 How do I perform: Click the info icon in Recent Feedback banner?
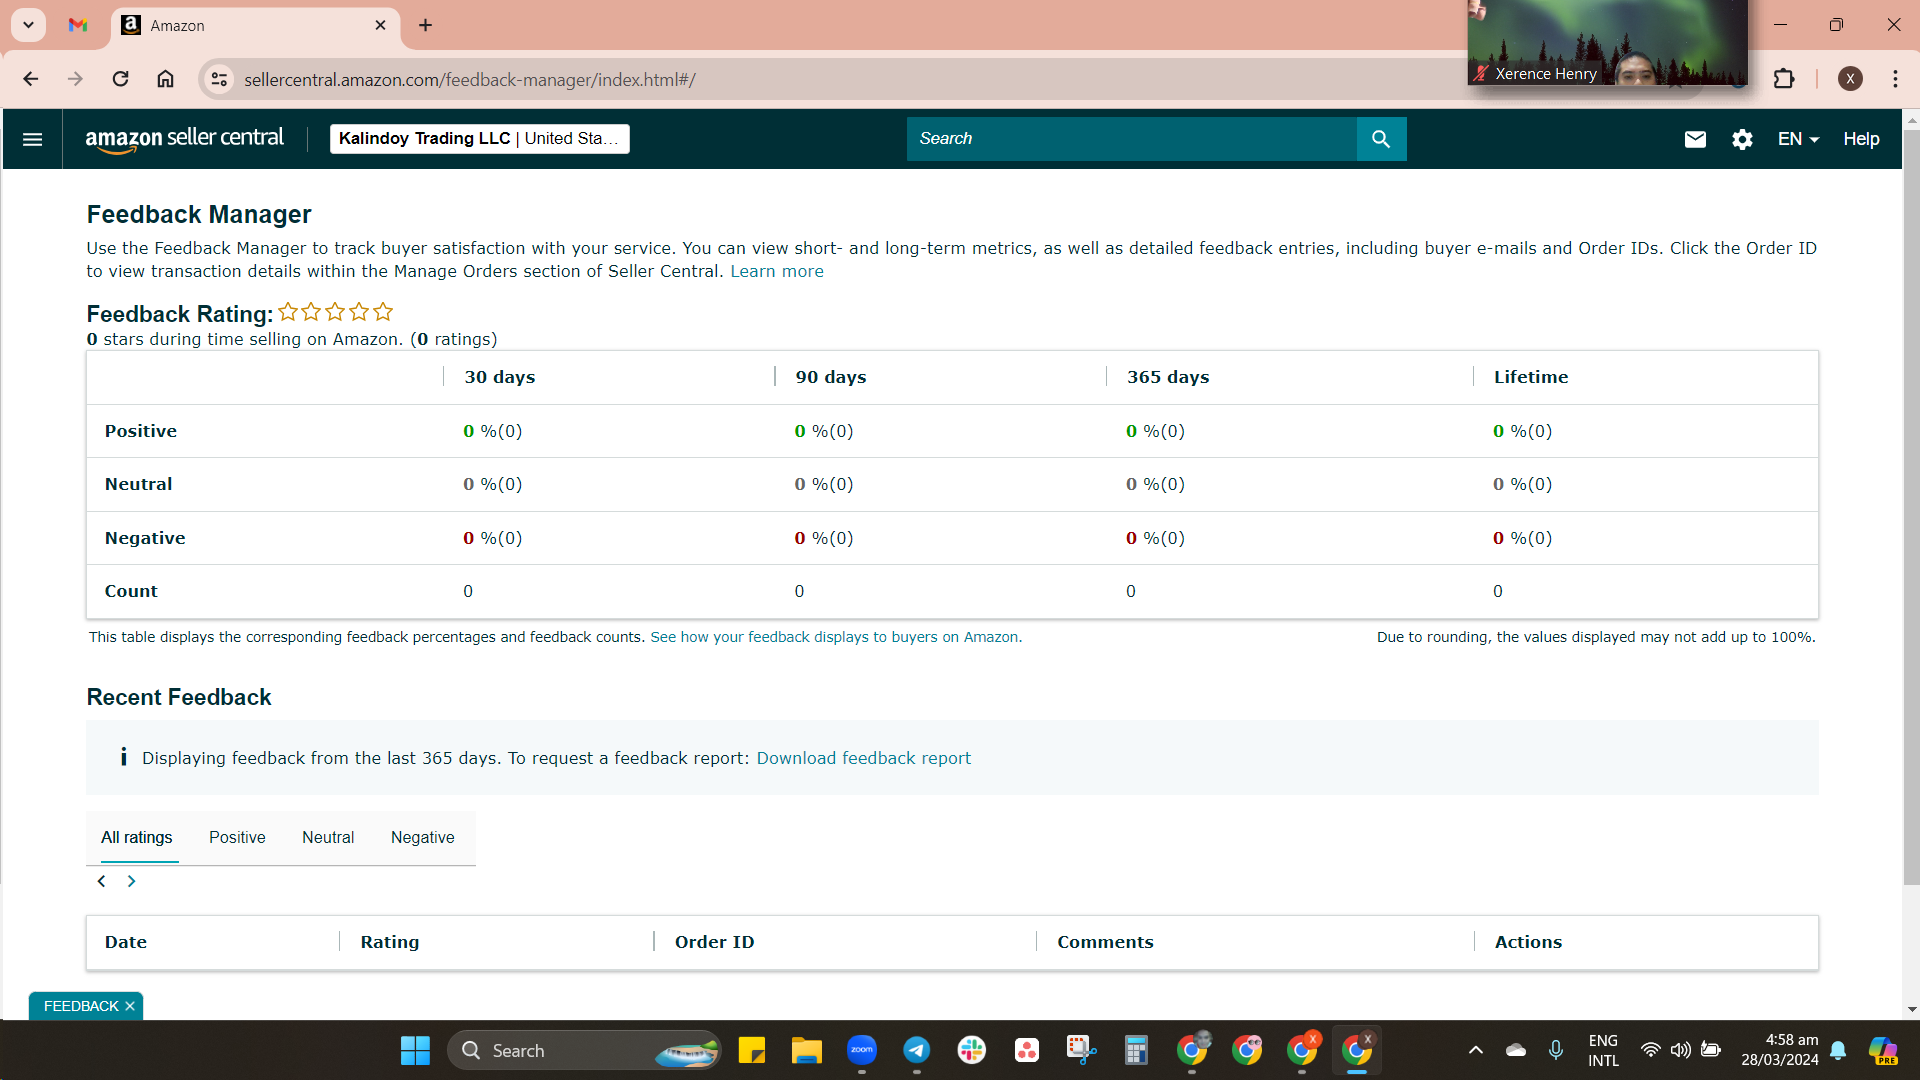pyautogui.click(x=124, y=757)
